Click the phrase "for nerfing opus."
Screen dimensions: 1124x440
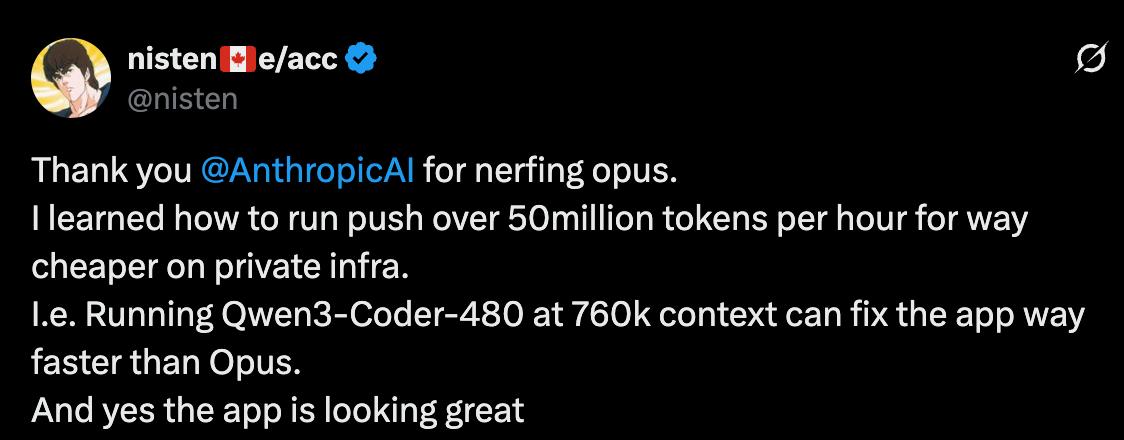(x=551, y=171)
